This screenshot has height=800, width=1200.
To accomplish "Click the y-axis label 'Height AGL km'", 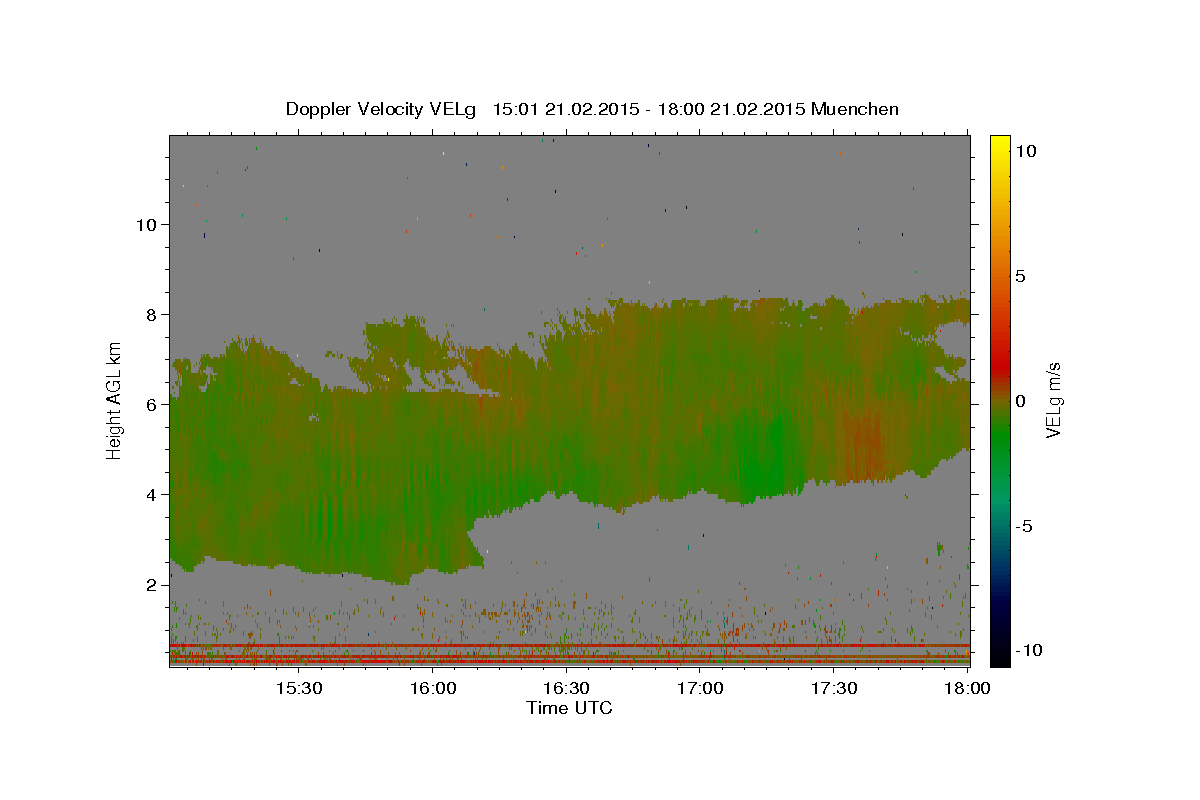I will (x=114, y=399).
